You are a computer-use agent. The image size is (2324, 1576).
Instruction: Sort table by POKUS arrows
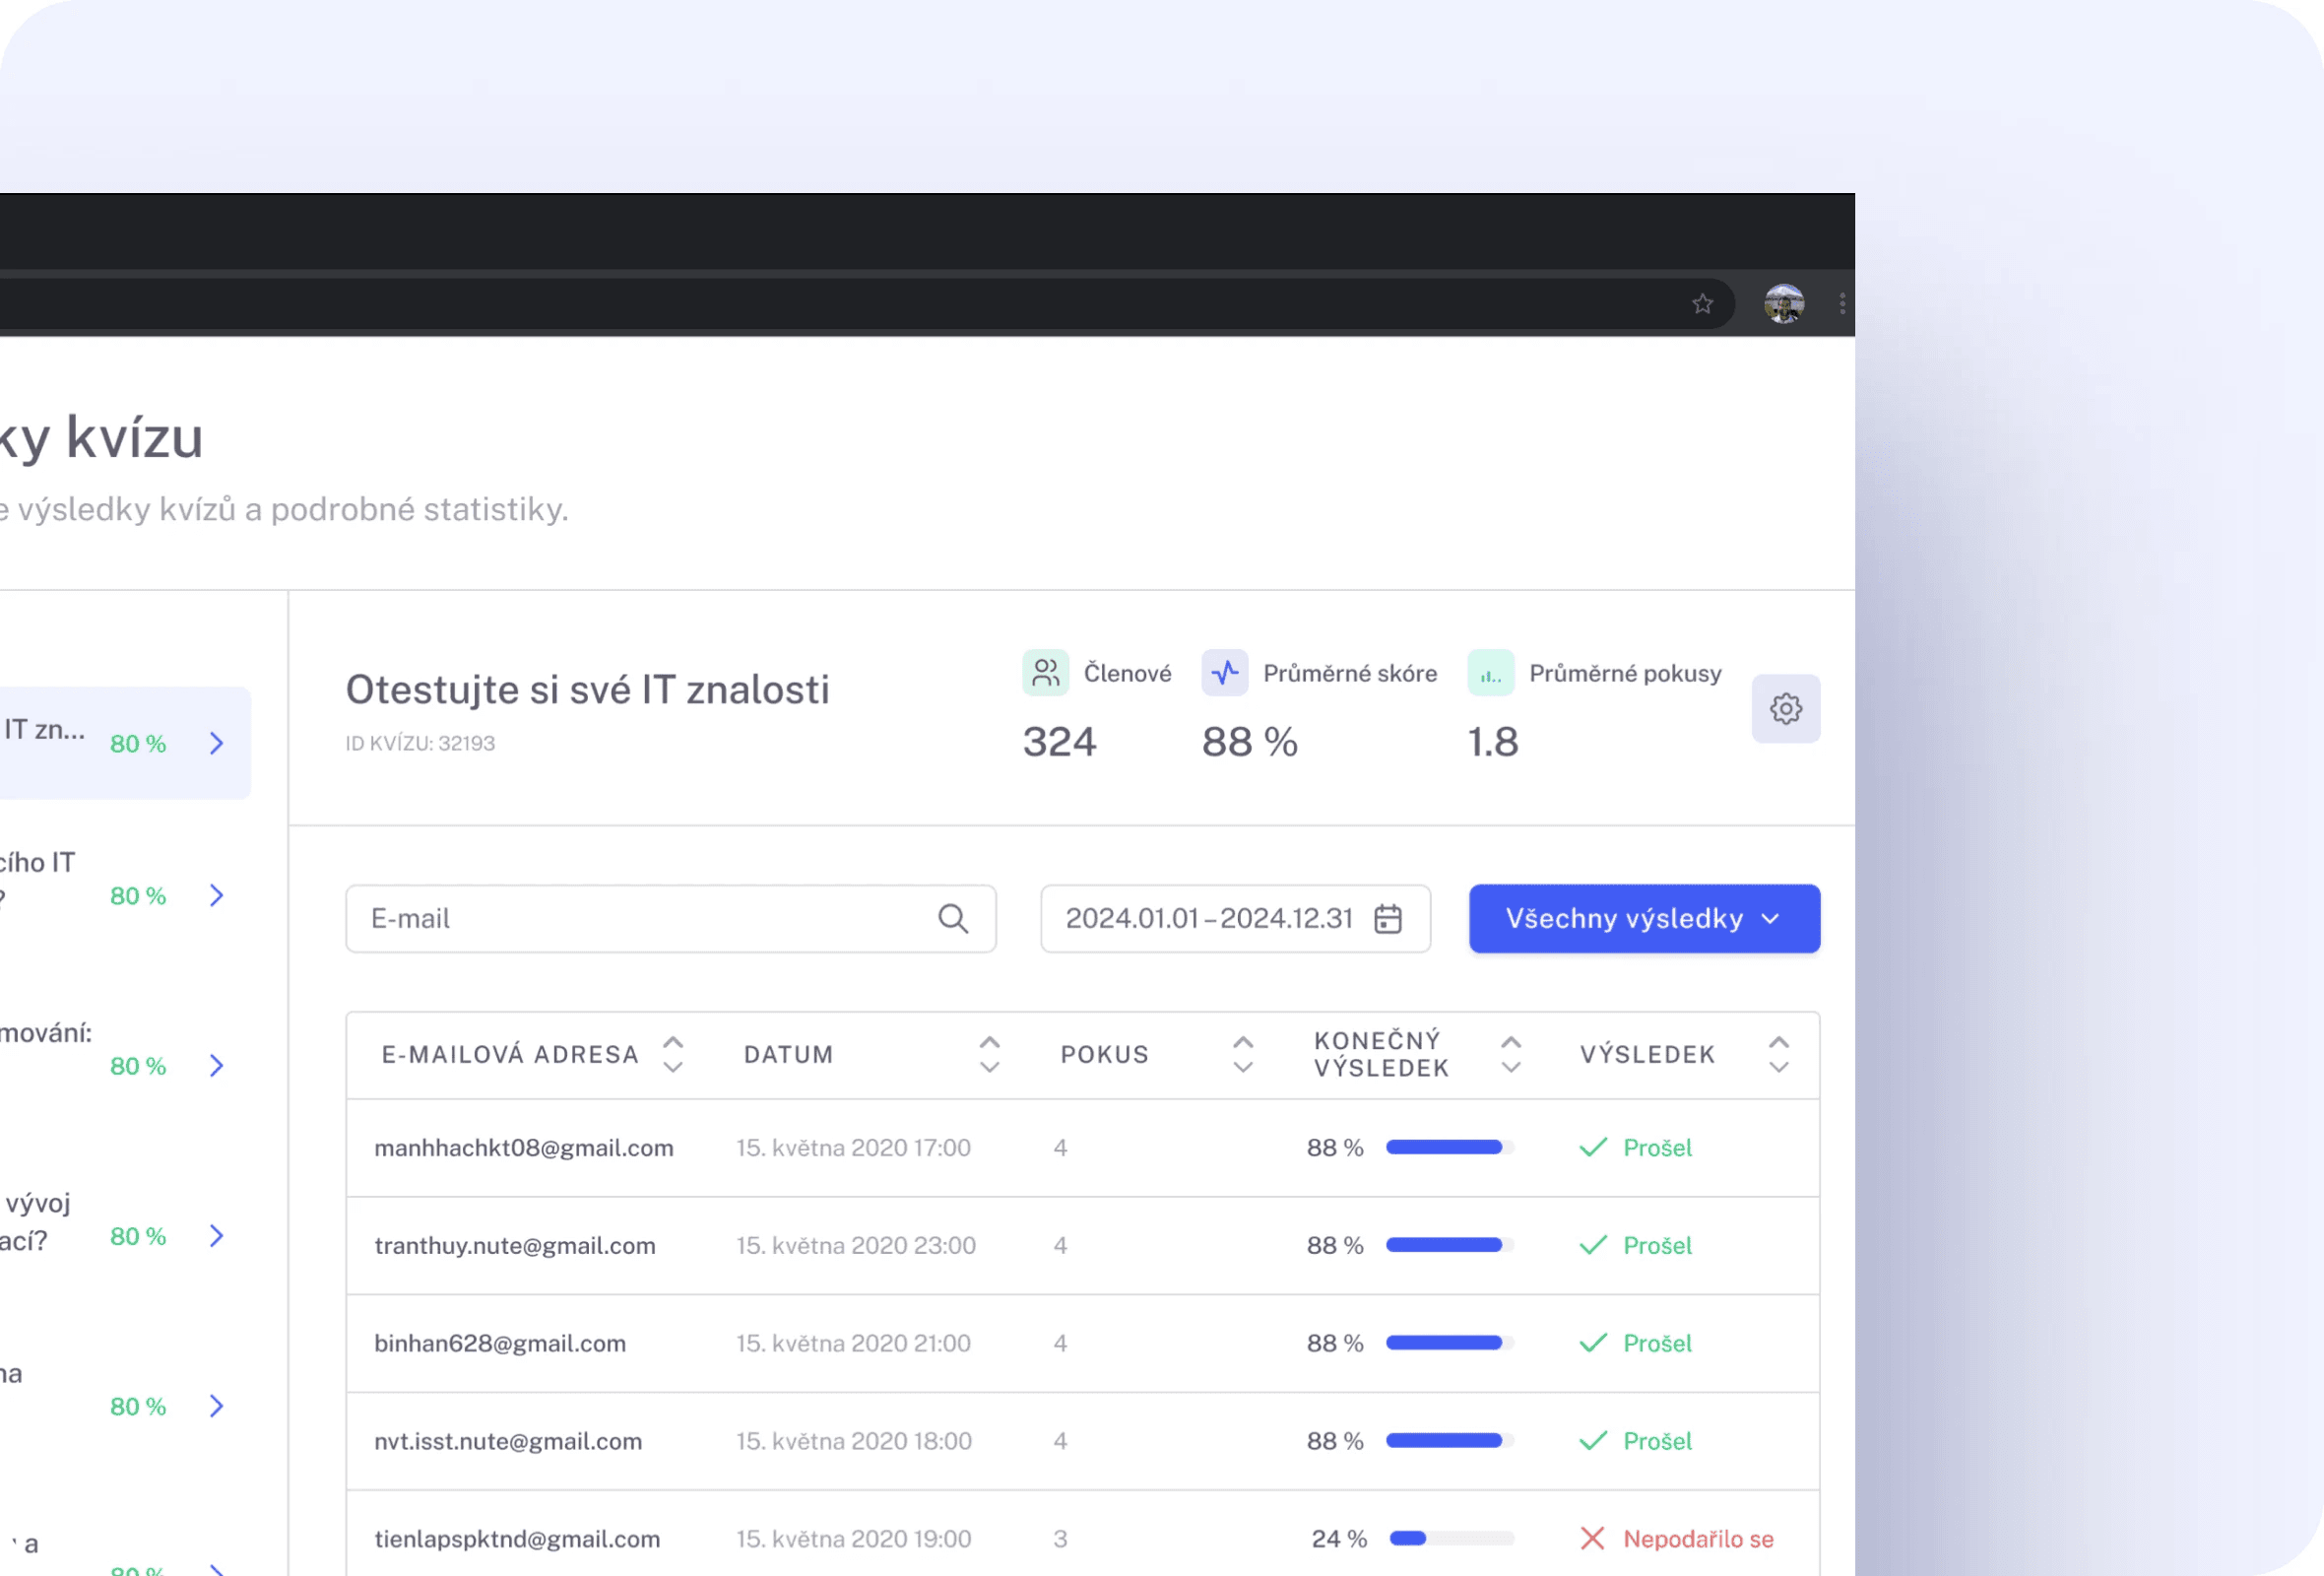tap(1243, 1054)
